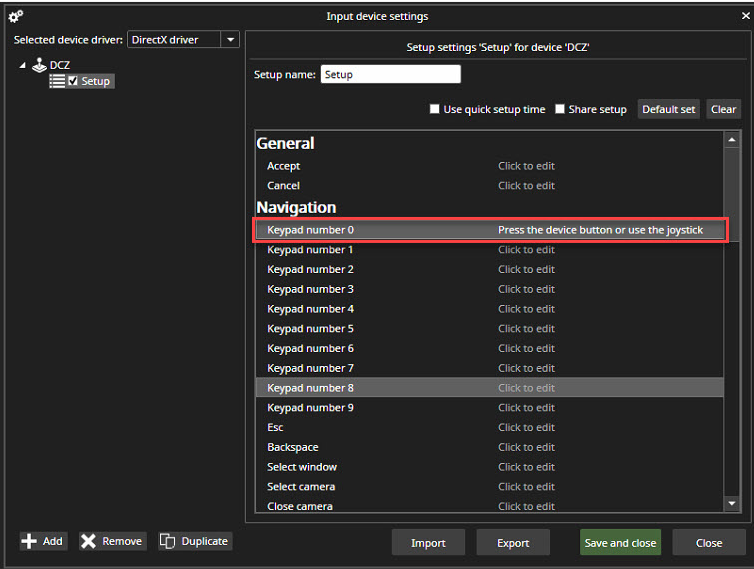Viewport: 754px width, 569px height.
Task: Enable the Share setup checkbox
Action: tap(560, 109)
